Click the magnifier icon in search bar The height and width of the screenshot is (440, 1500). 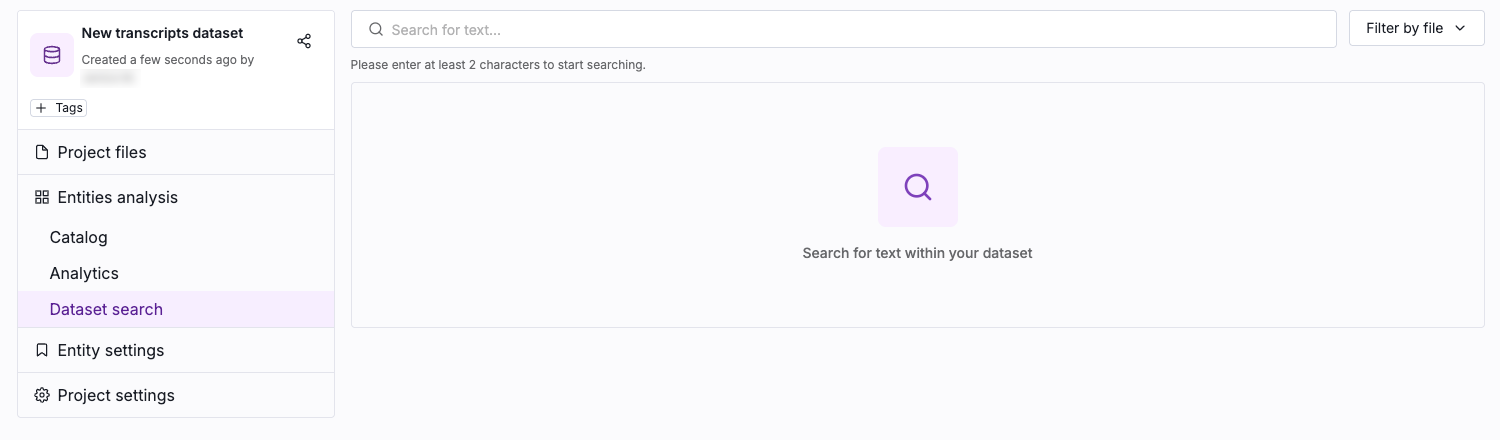click(x=376, y=29)
